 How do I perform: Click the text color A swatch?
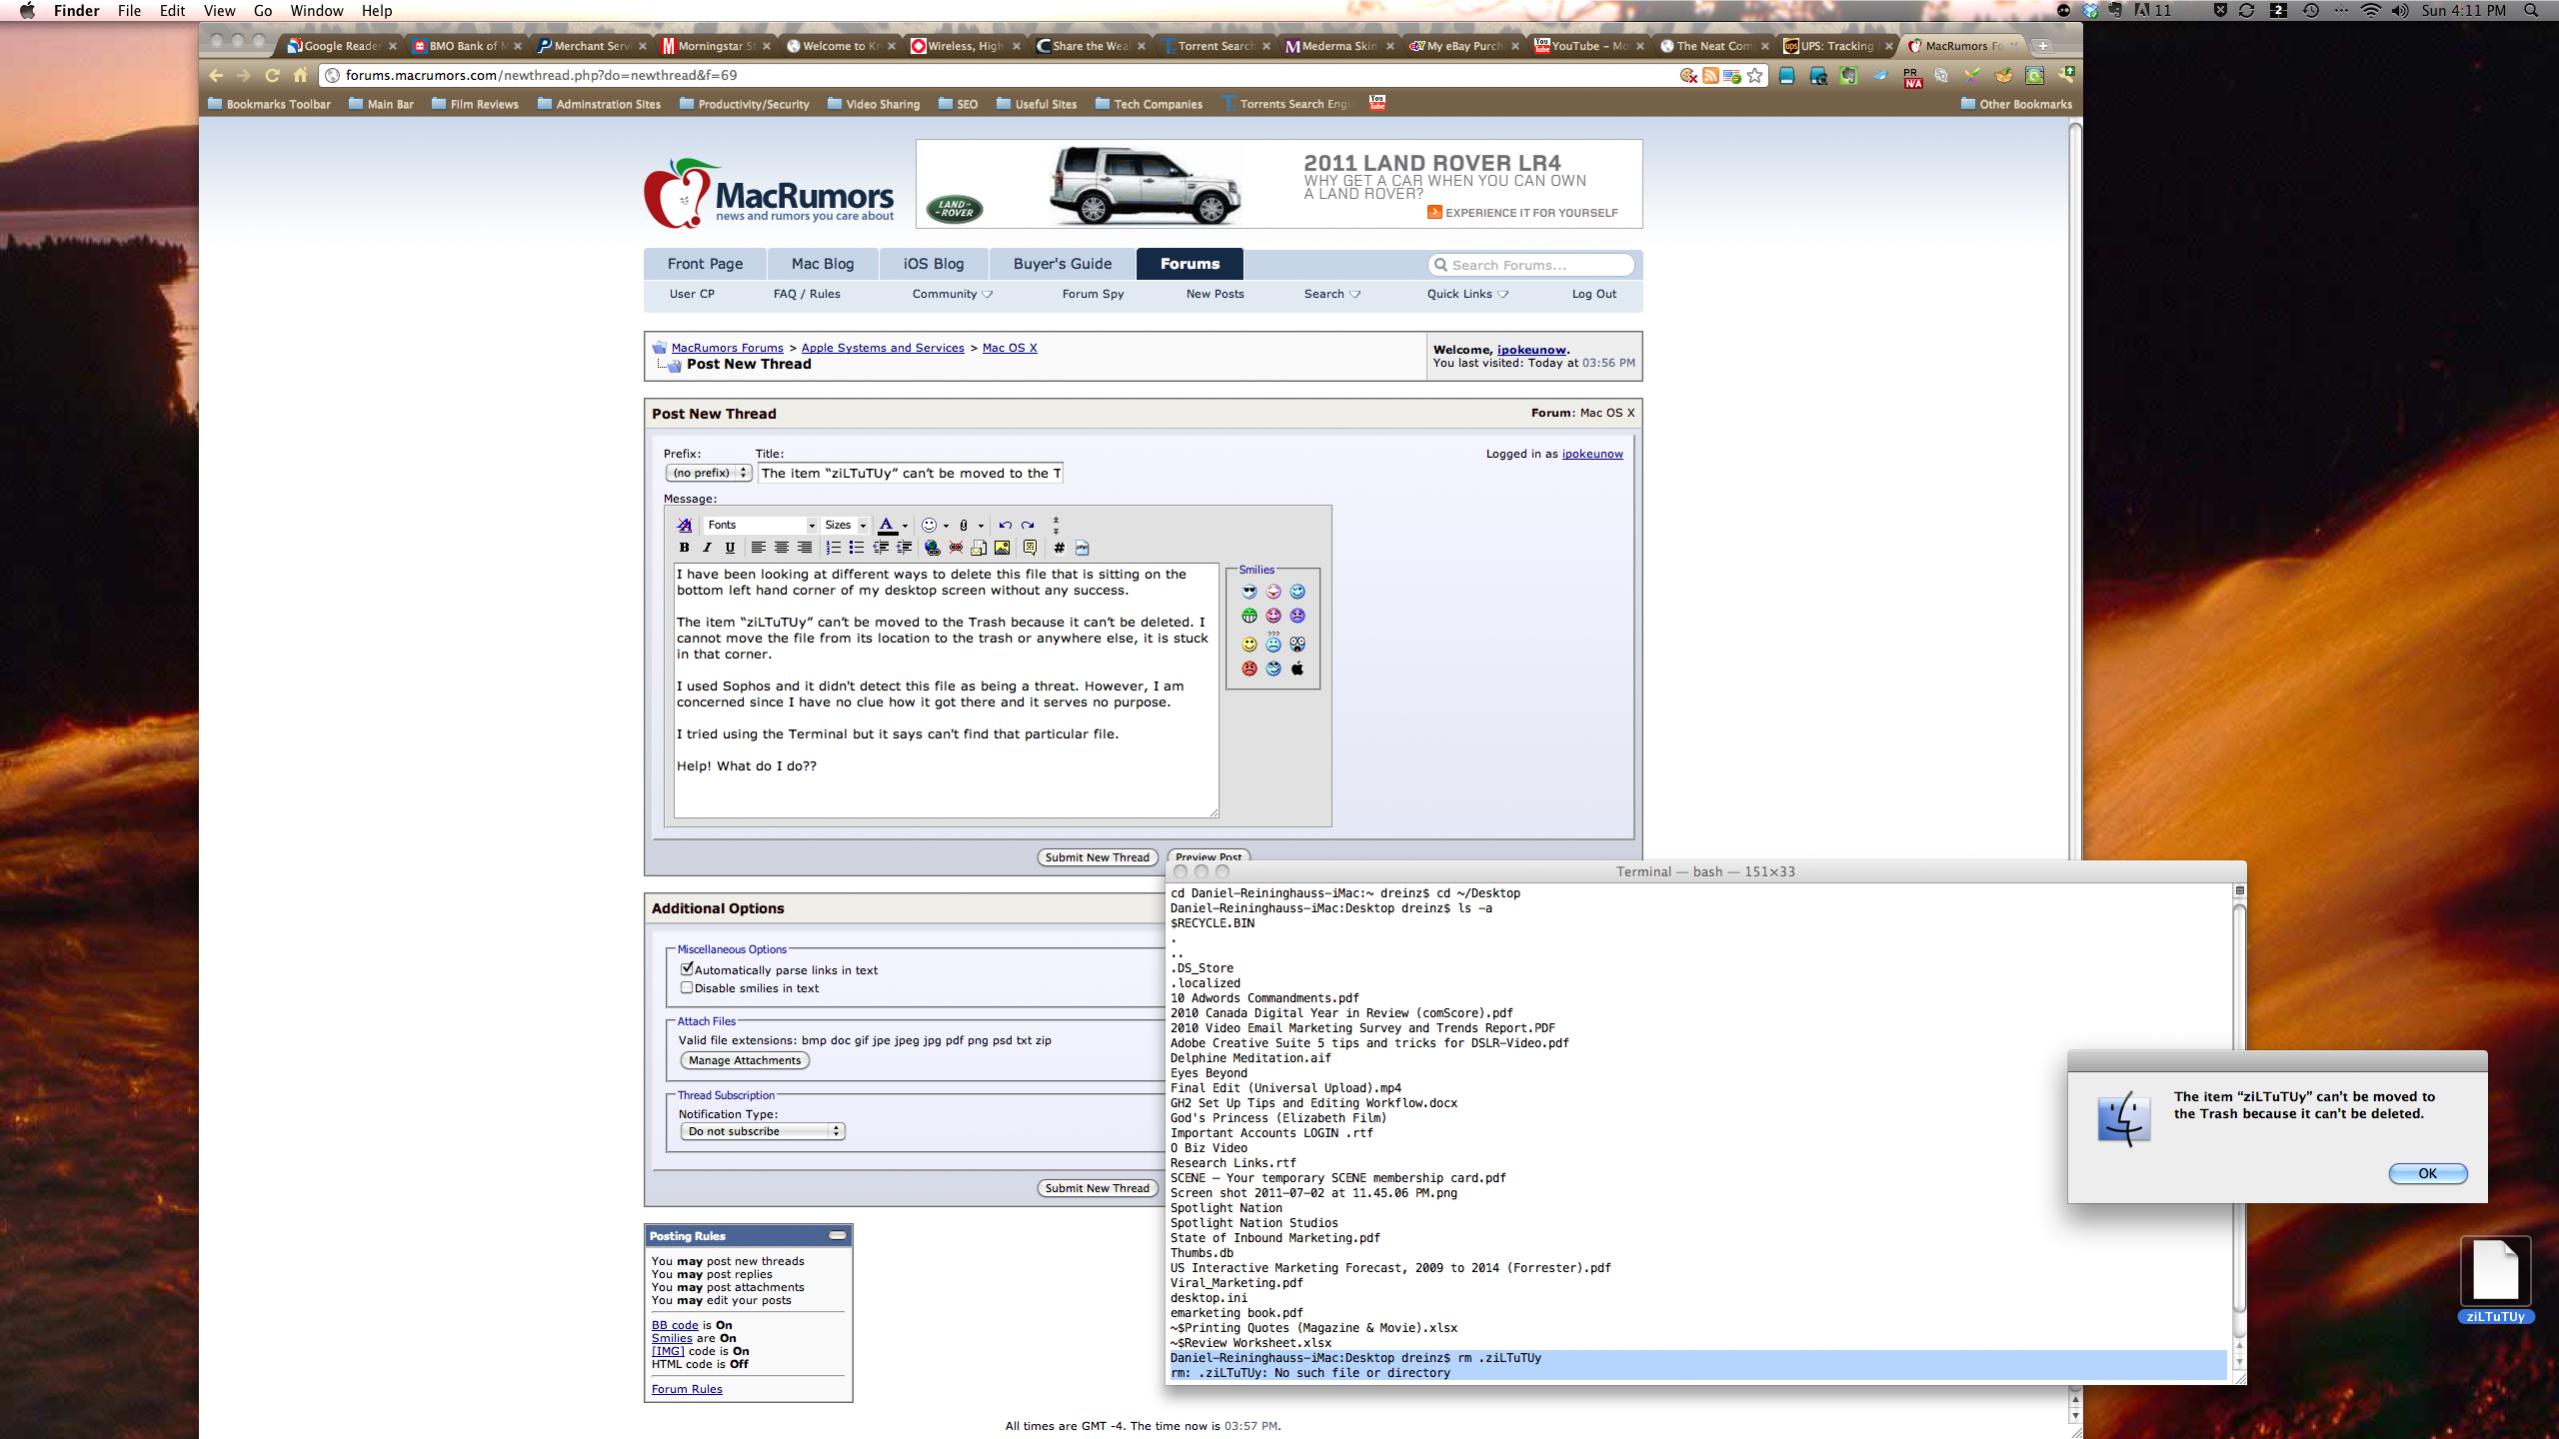(886, 525)
